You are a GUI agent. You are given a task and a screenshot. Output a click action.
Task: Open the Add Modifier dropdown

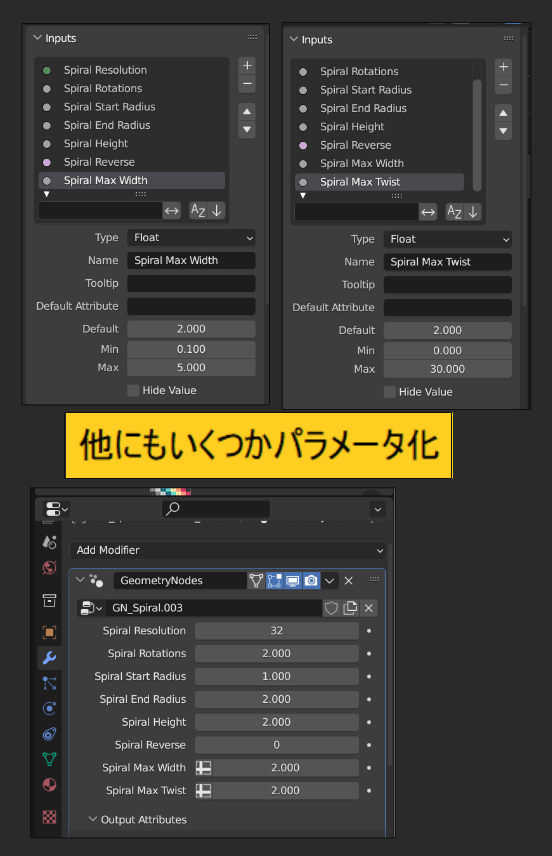[228, 550]
